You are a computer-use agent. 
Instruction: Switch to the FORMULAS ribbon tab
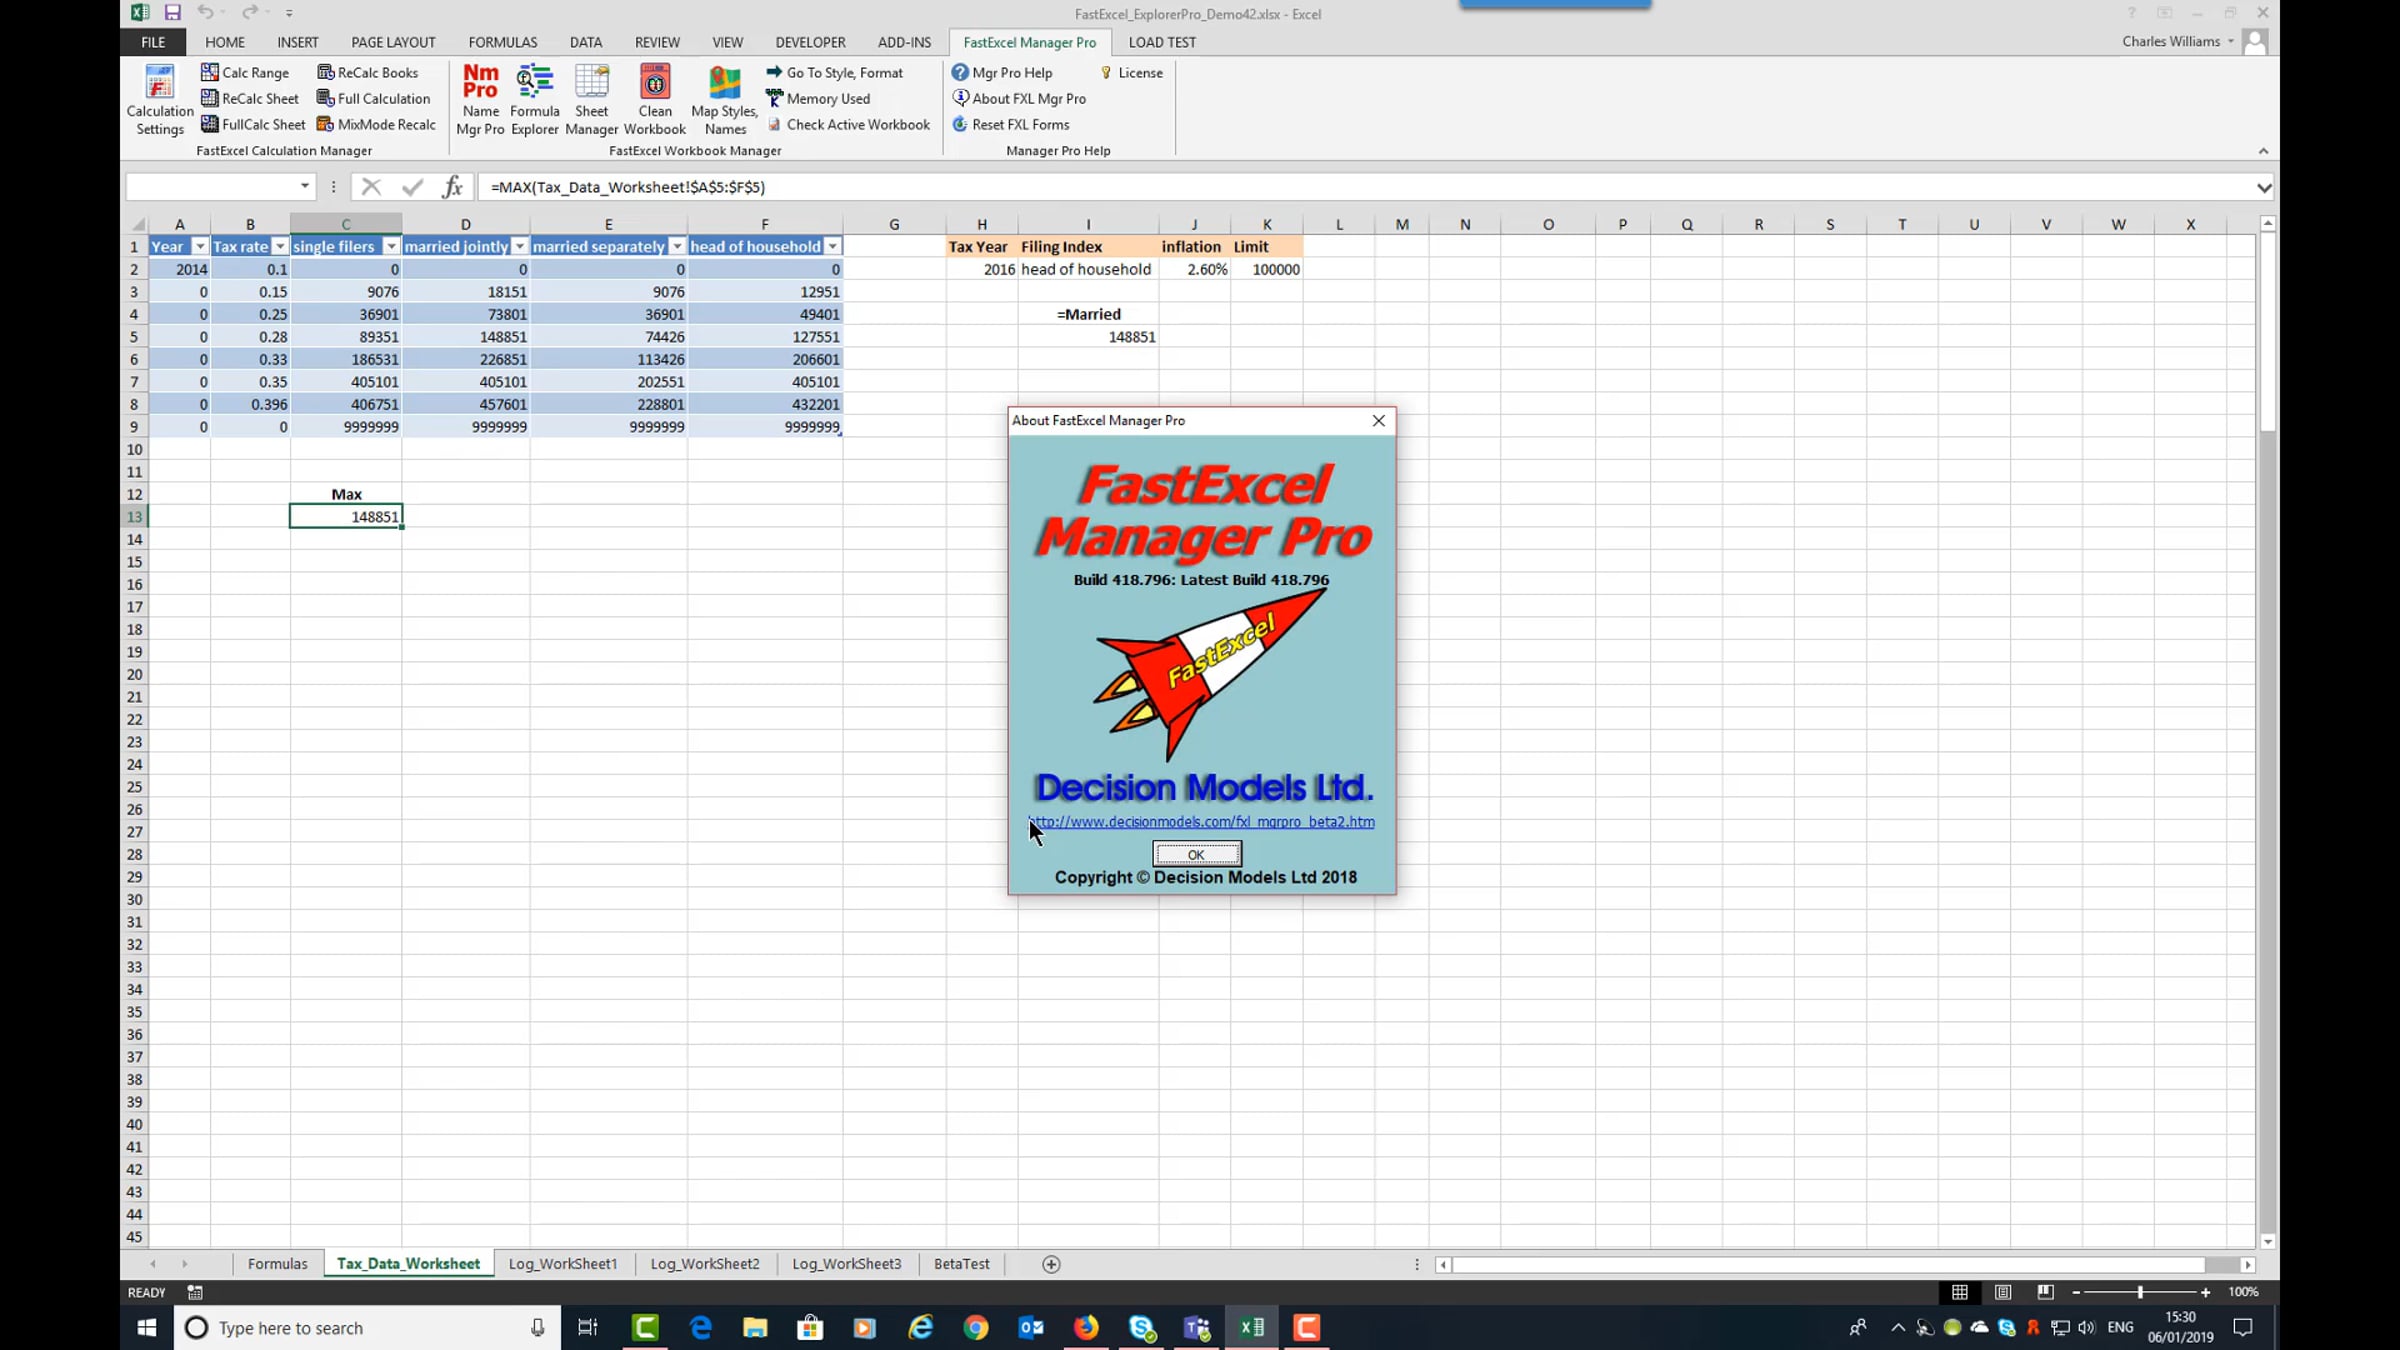coord(503,42)
